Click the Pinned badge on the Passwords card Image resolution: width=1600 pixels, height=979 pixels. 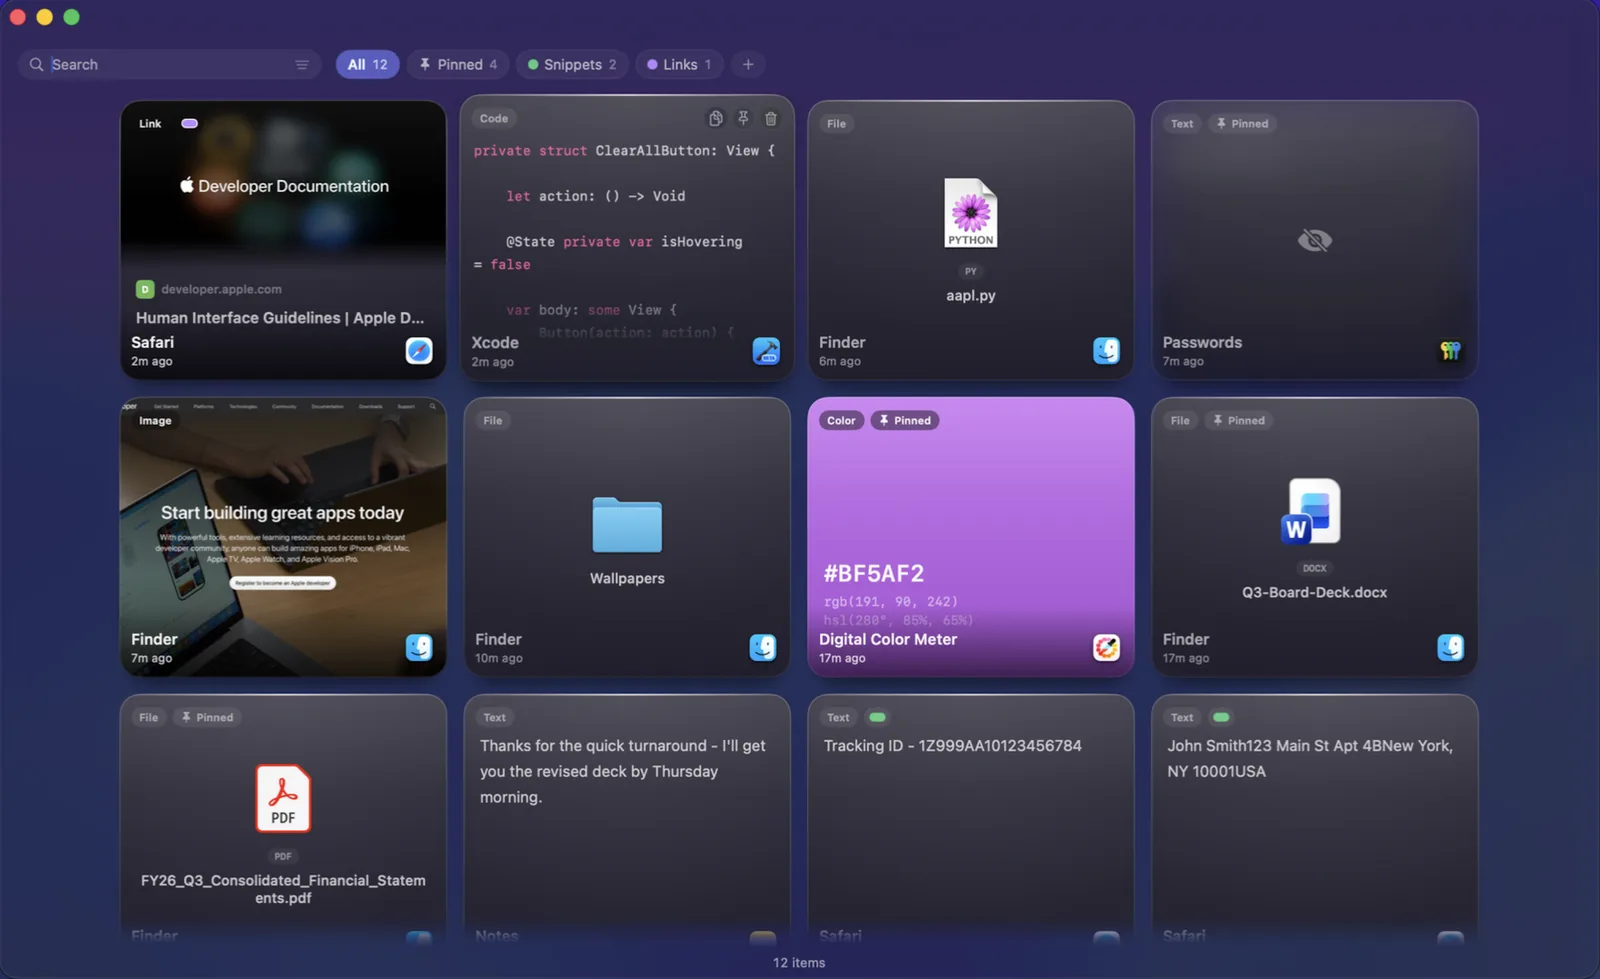coord(1241,124)
